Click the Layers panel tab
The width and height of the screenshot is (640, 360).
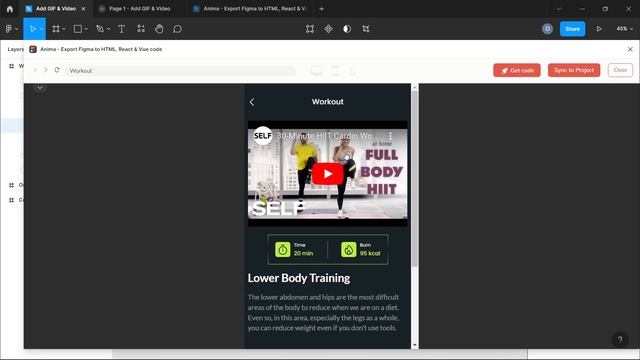click(x=15, y=49)
